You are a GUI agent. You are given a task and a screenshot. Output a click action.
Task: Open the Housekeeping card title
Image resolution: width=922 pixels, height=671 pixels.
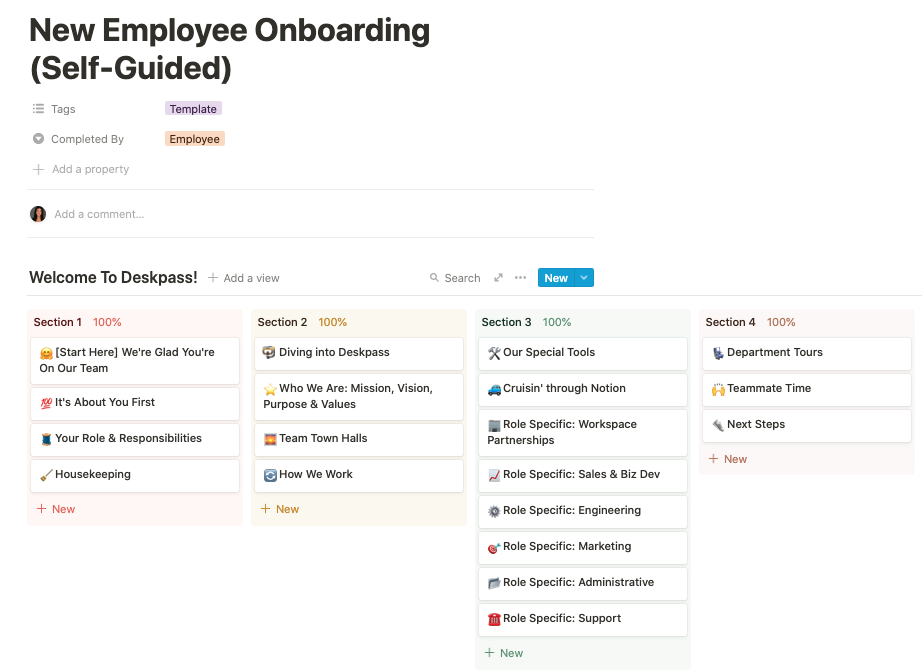click(93, 474)
